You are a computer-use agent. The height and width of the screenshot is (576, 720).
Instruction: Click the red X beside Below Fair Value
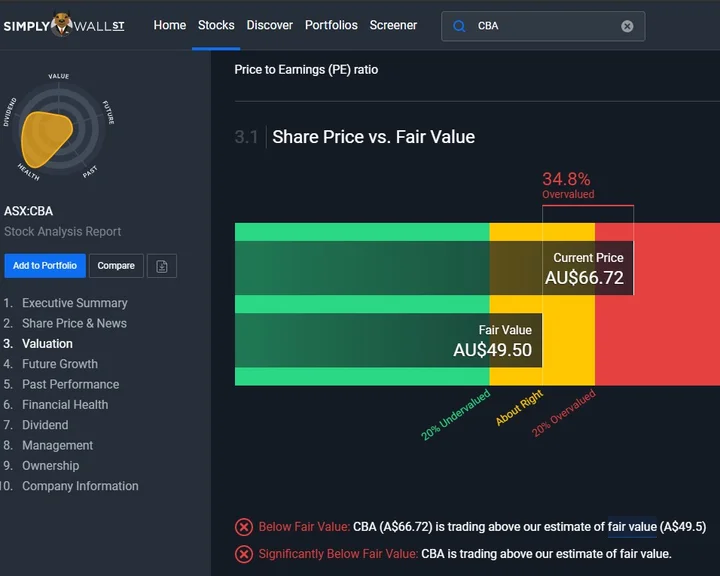pyautogui.click(x=244, y=527)
